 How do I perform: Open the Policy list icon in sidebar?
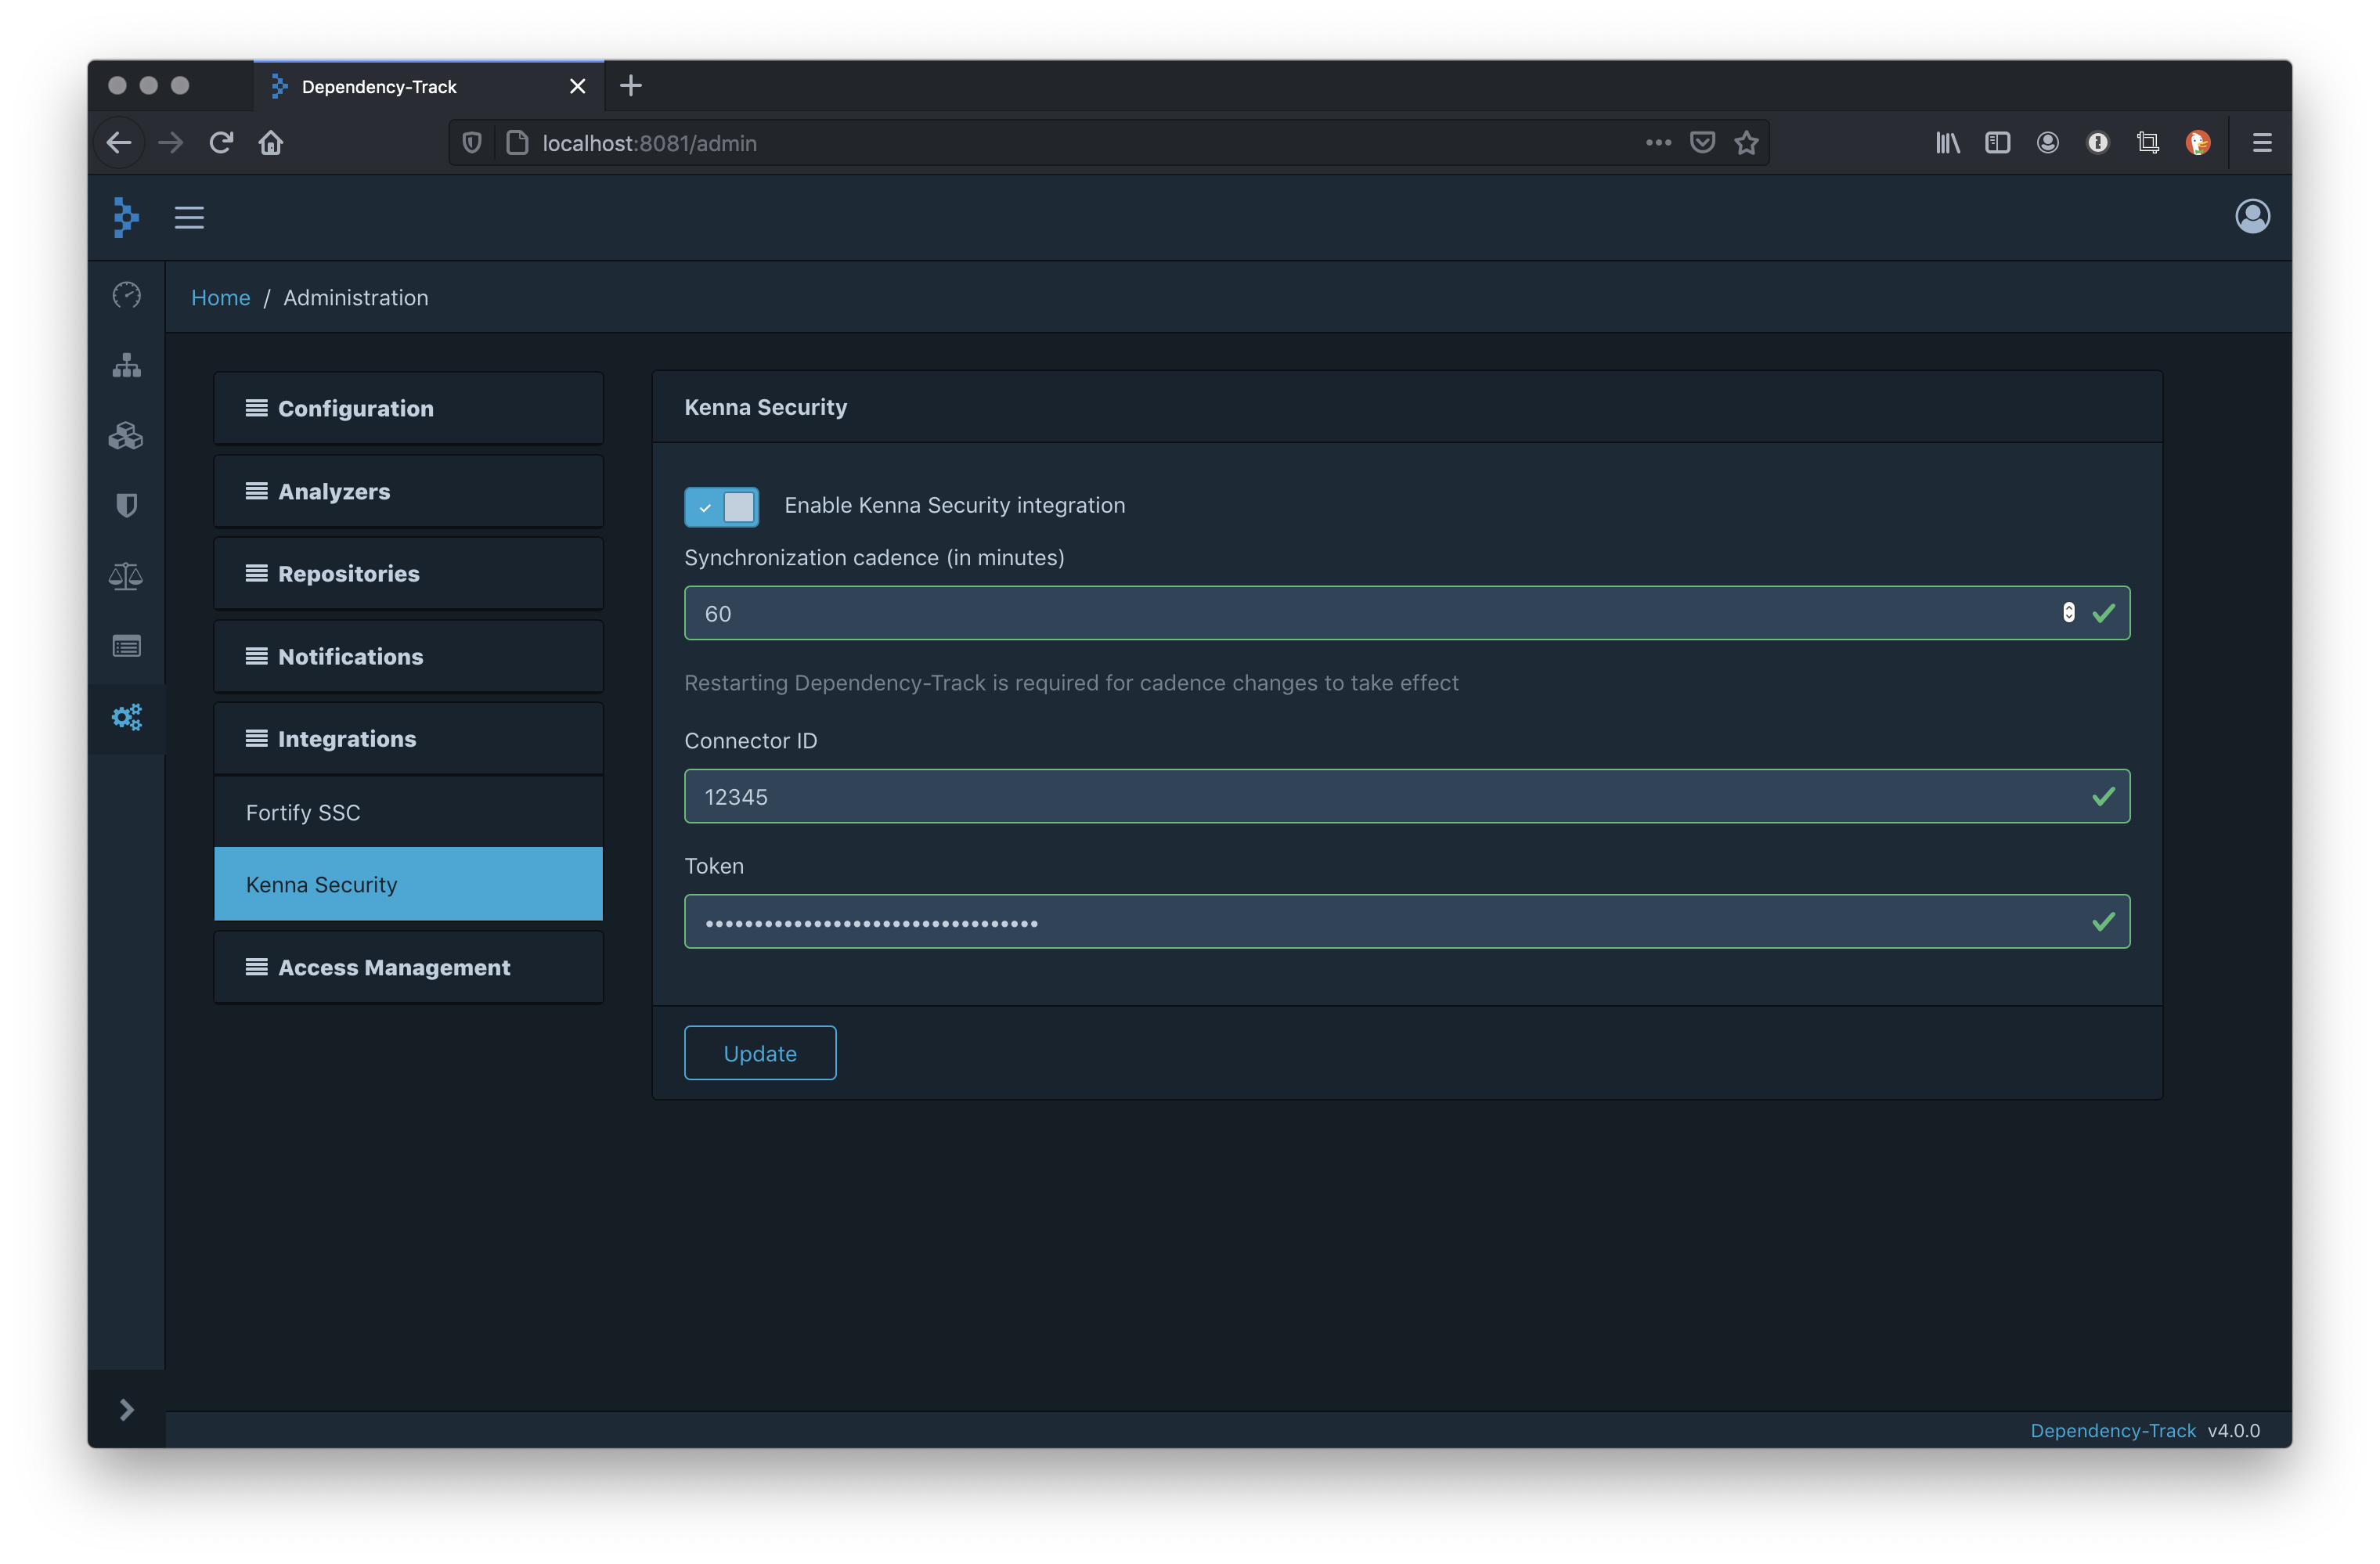click(x=126, y=647)
